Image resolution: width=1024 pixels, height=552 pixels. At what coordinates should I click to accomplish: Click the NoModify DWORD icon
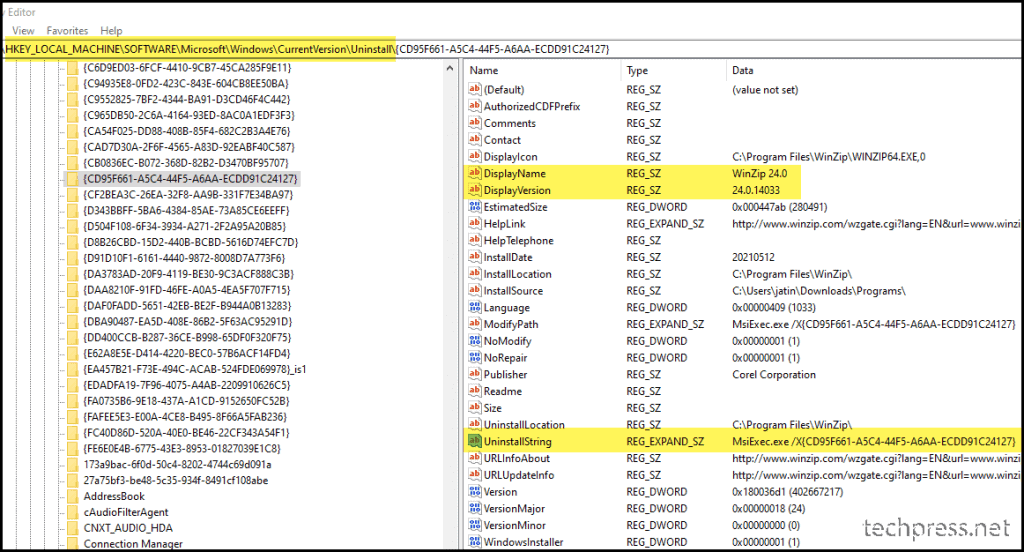click(475, 340)
